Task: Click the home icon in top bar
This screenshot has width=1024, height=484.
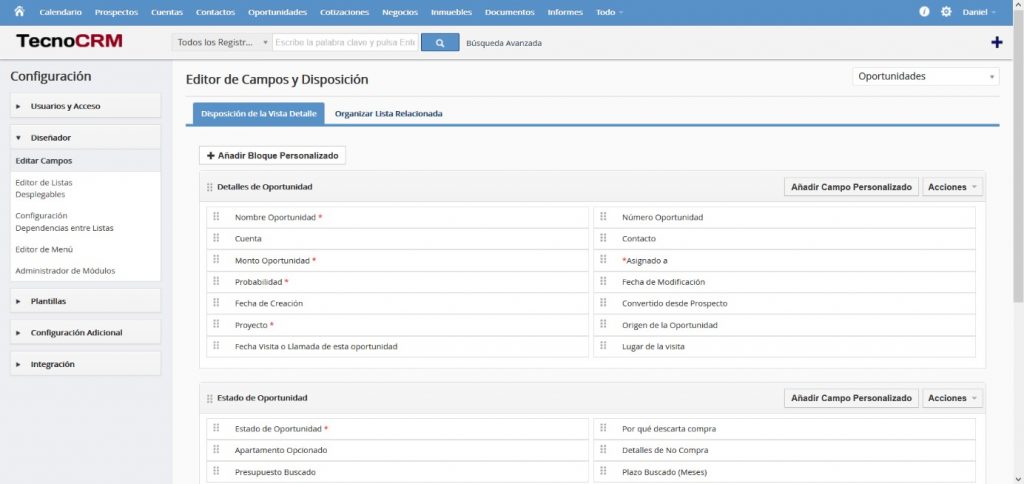Action: pyautogui.click(x=18, y=12)
